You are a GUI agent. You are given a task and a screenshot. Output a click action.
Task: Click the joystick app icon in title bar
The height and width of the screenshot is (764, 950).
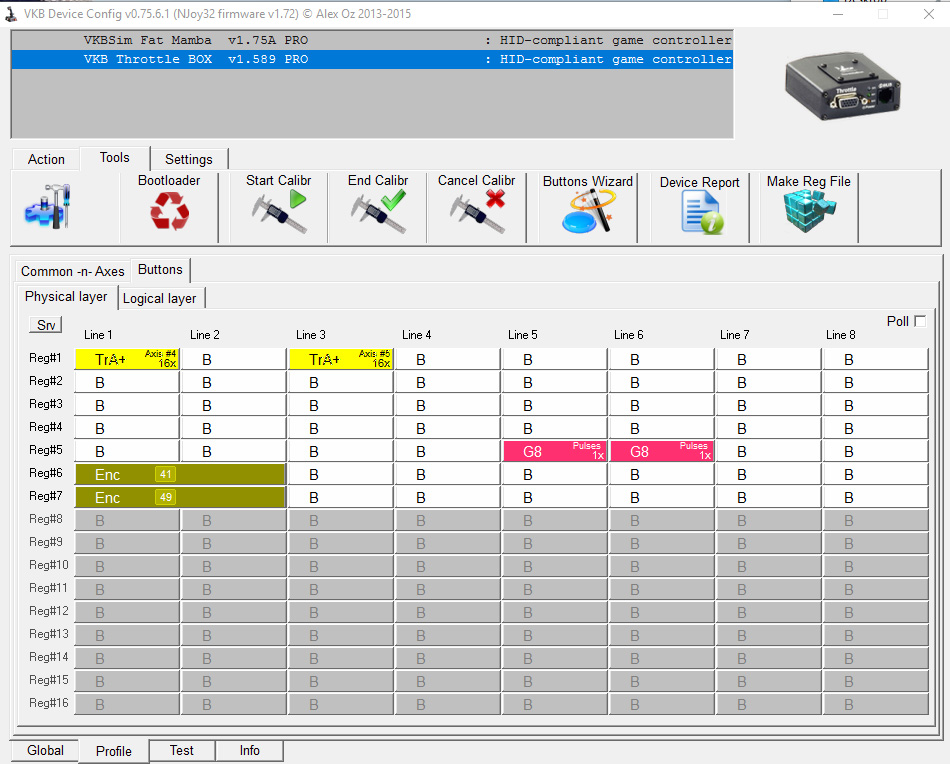point(11,14)
